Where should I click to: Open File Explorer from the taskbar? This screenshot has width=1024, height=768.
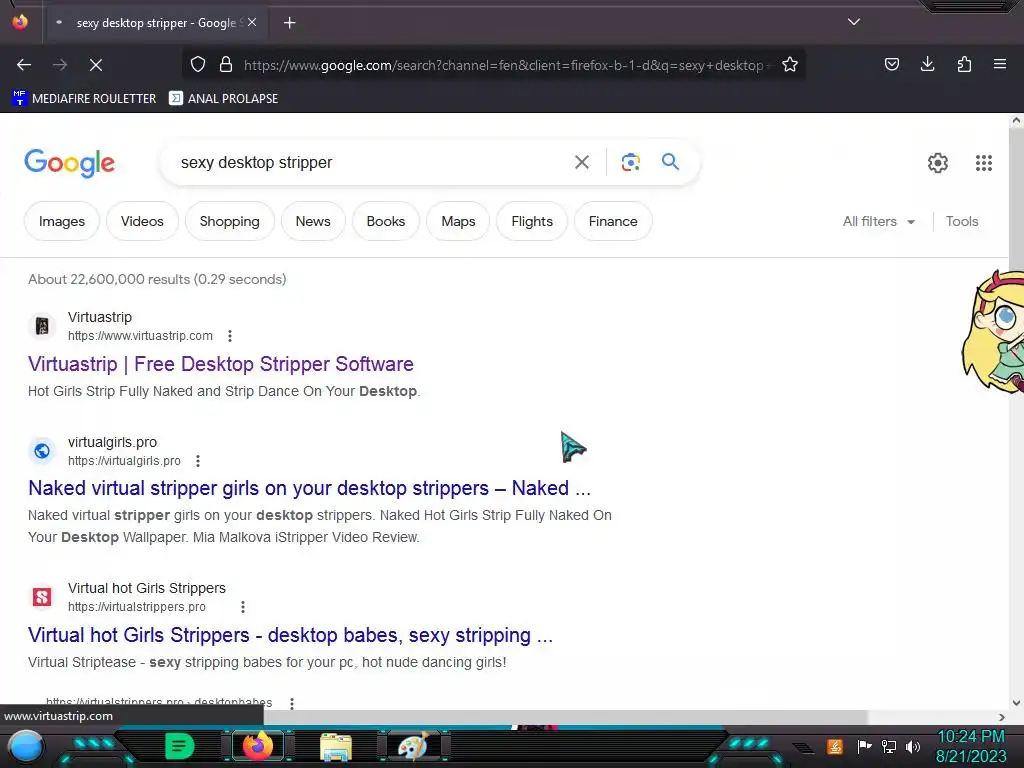click(336, 747)
